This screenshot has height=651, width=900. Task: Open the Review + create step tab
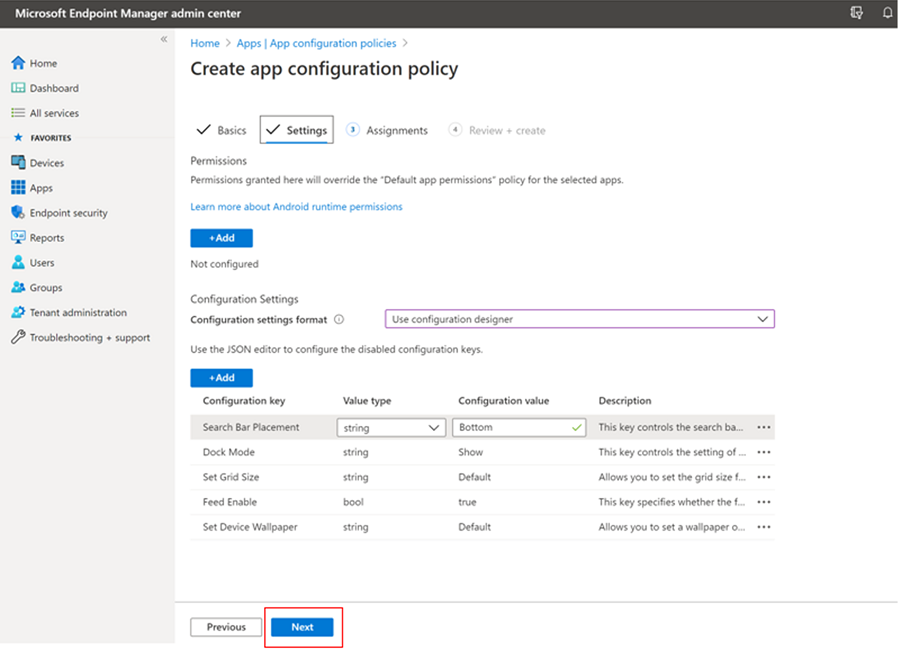click(x=497, y=130)
